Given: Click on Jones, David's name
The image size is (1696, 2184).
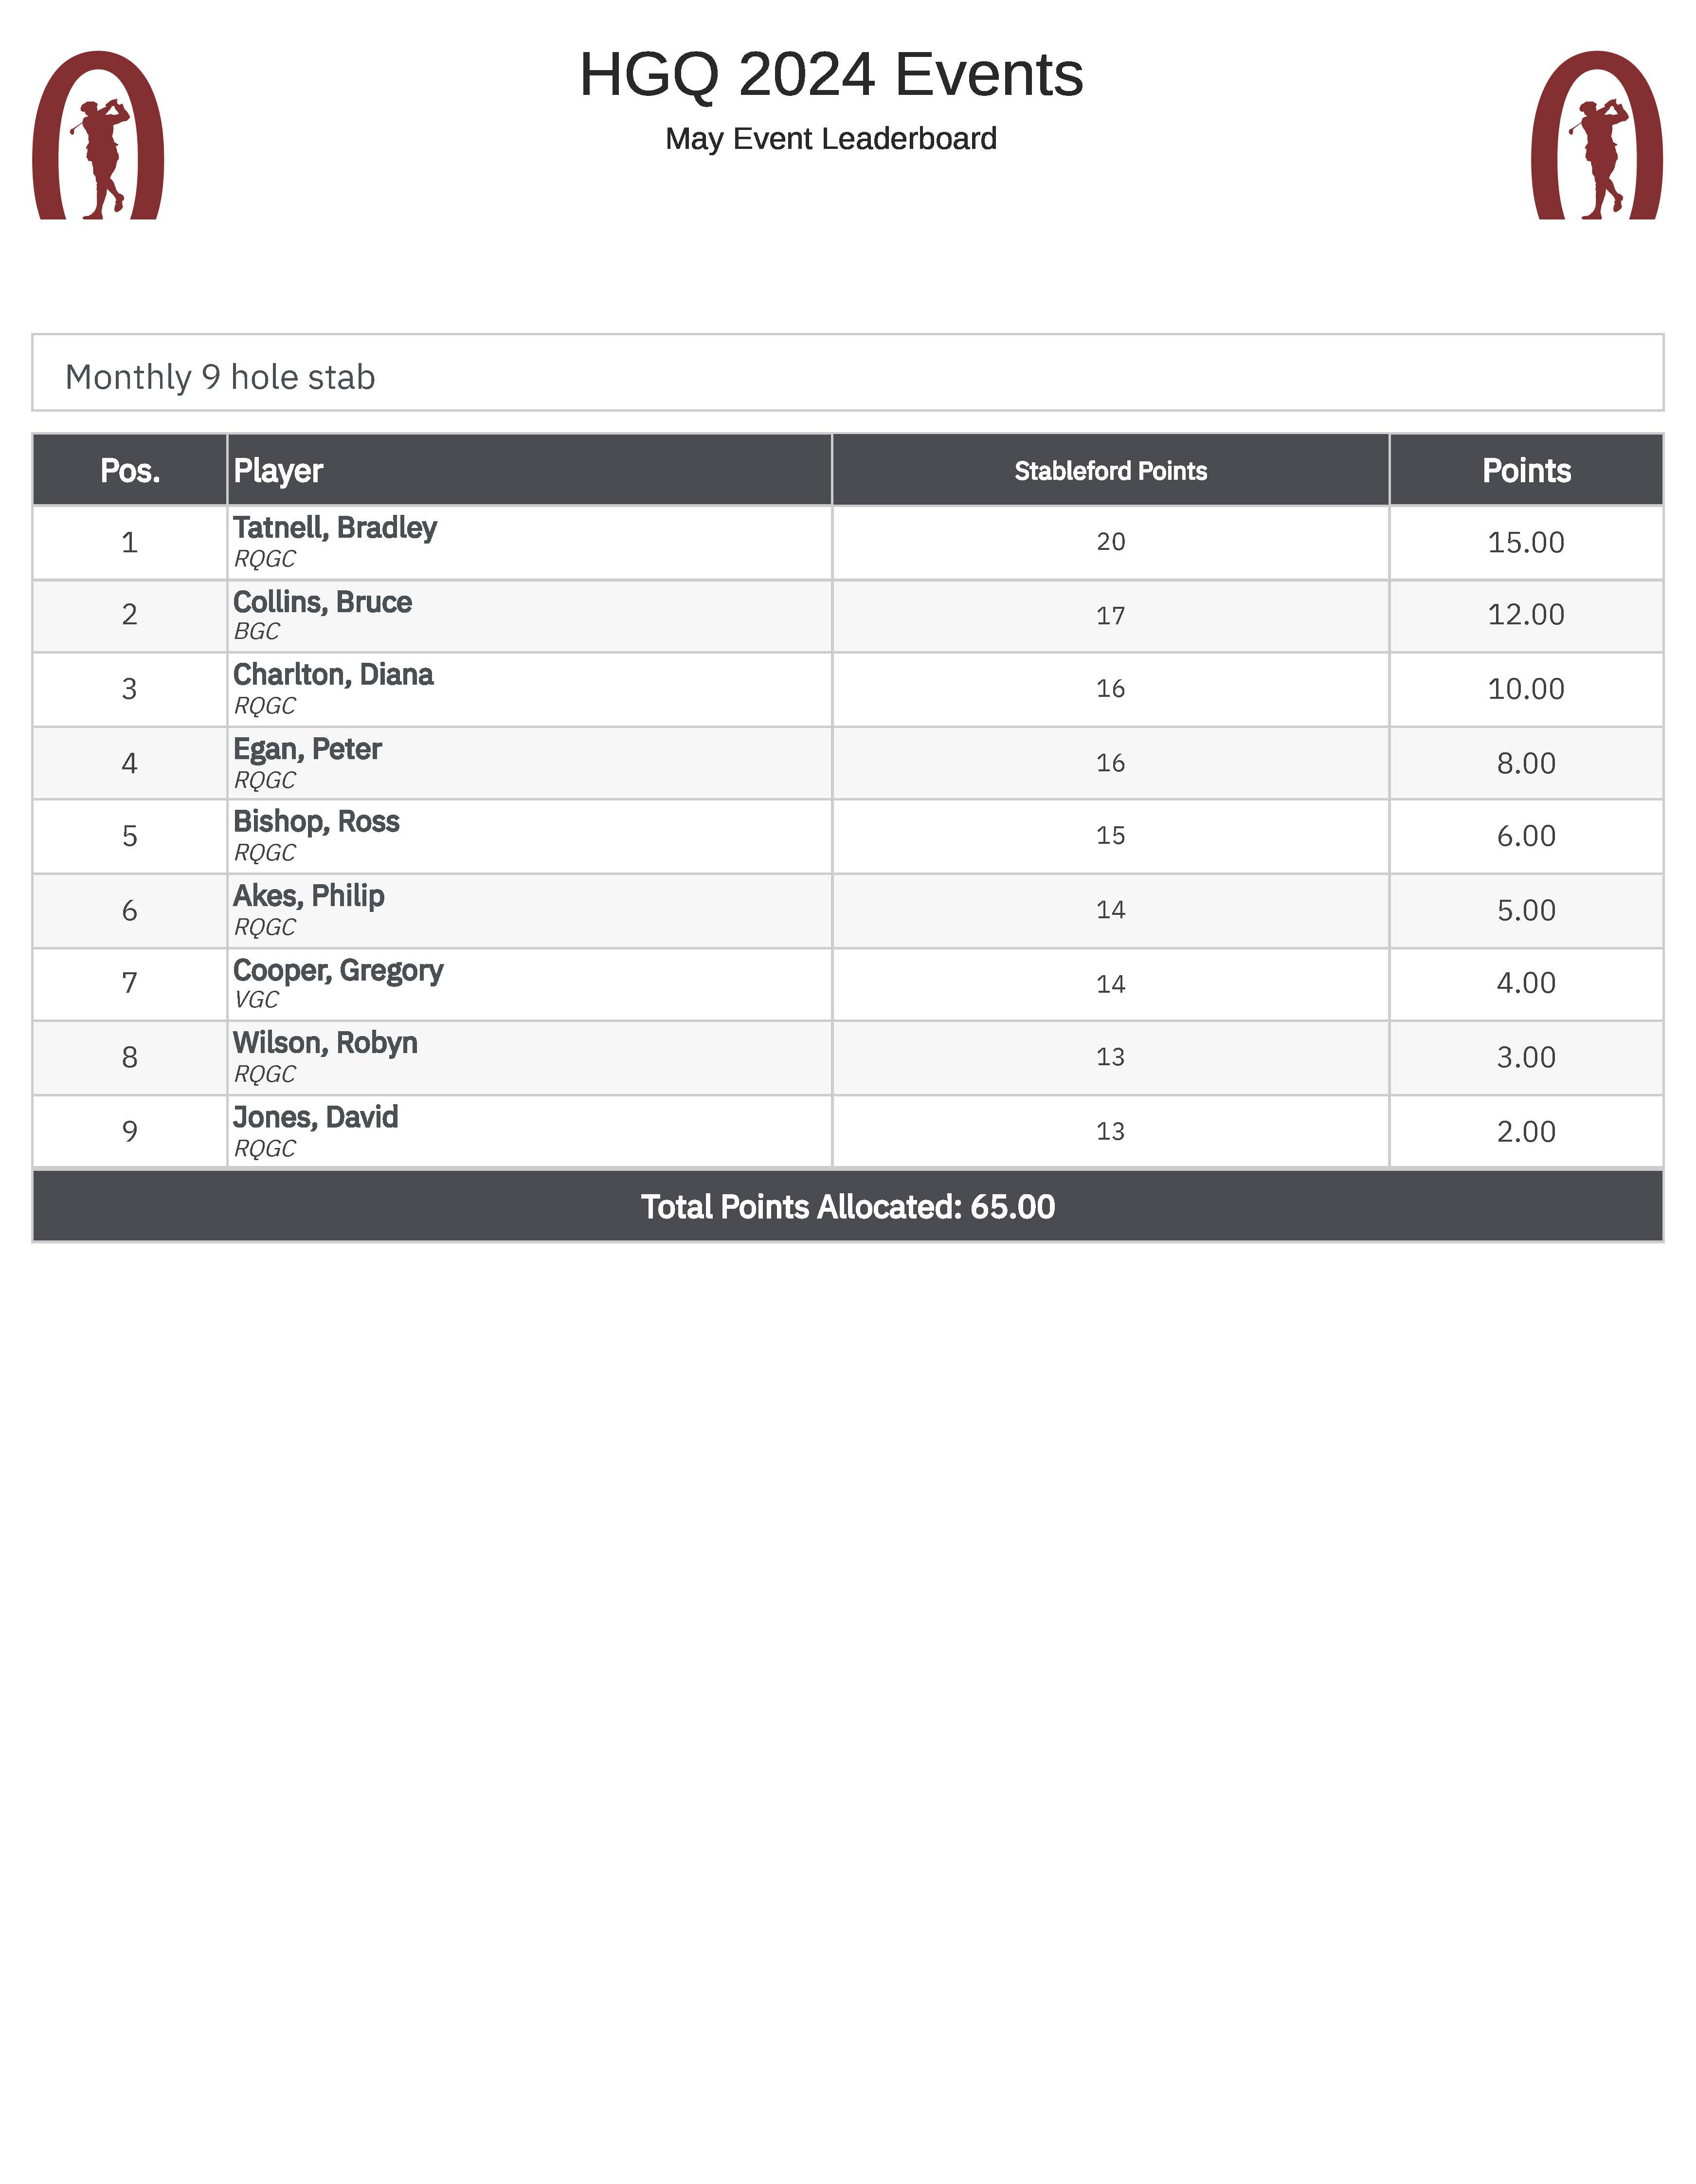Looking at the screenshot, I should (315, 1117).
